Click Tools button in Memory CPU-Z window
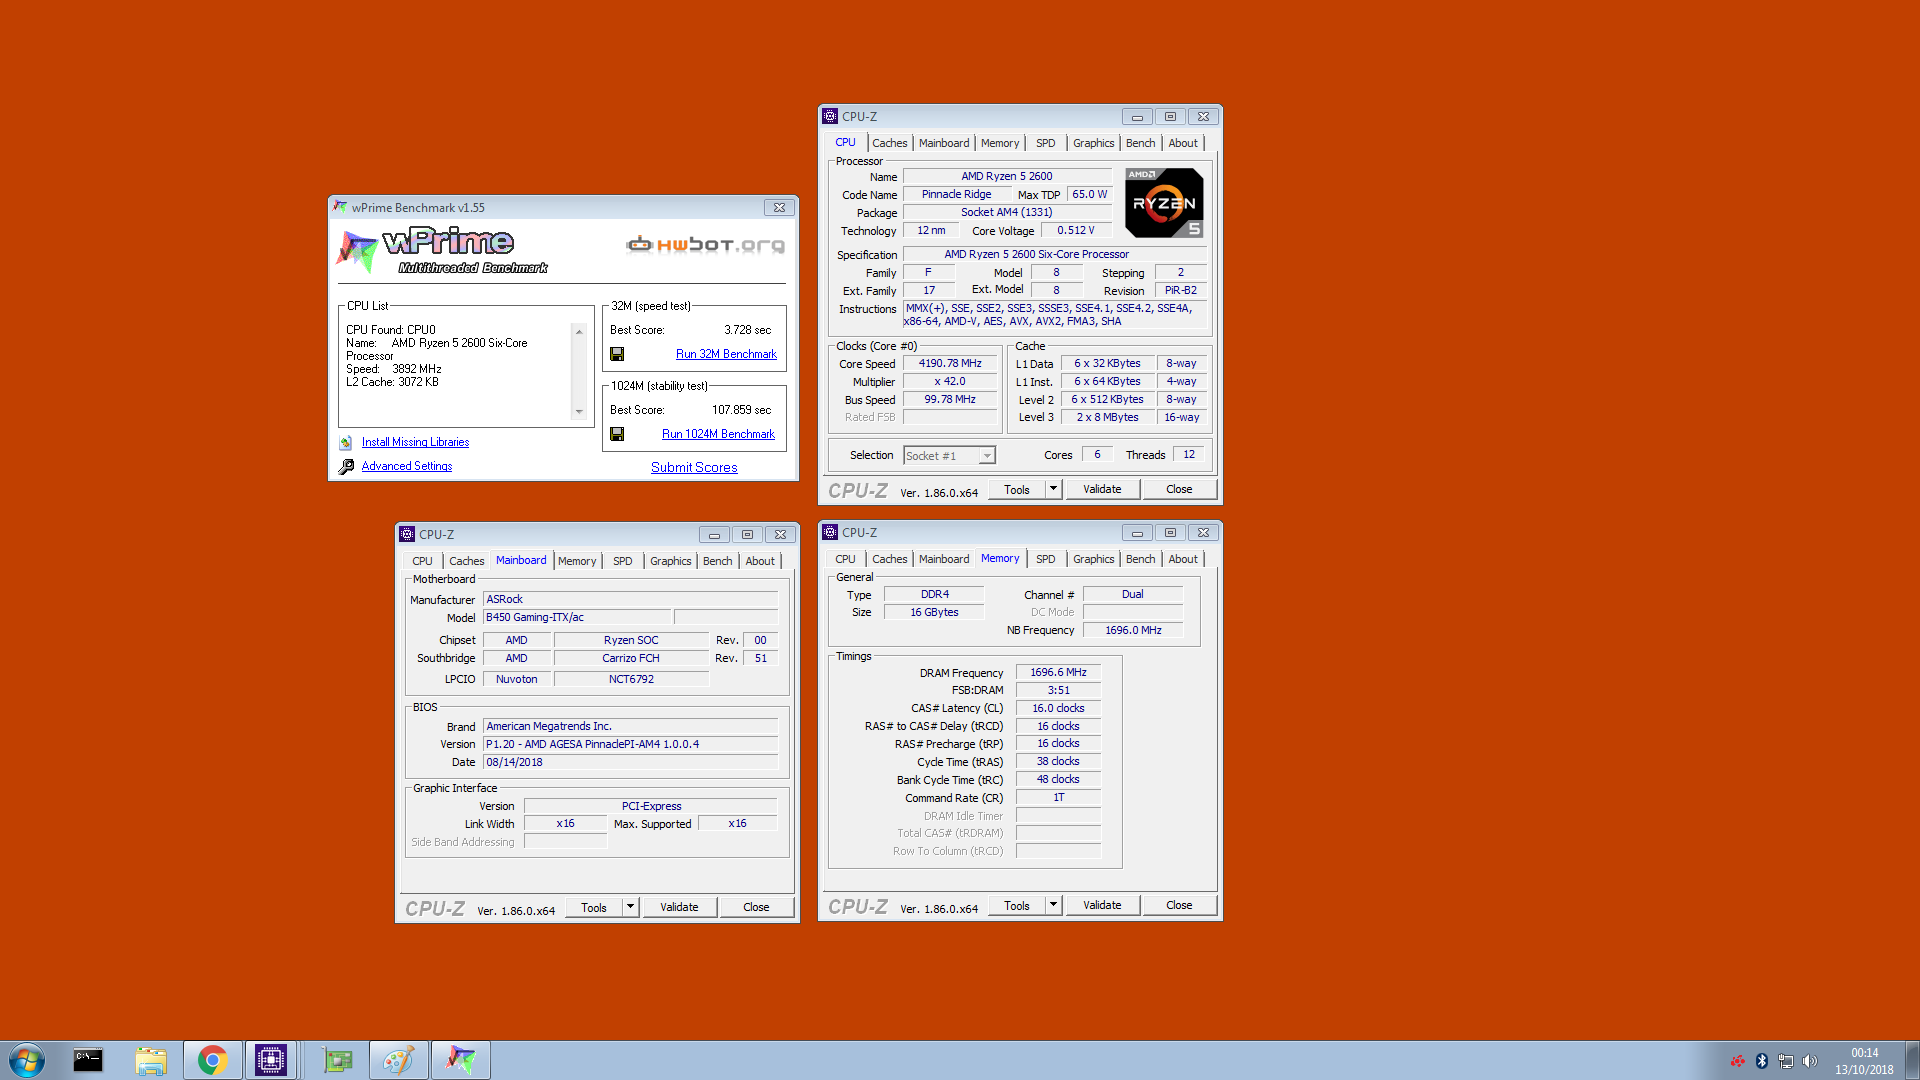The image size is (1920, 1080). [1017, 905]
